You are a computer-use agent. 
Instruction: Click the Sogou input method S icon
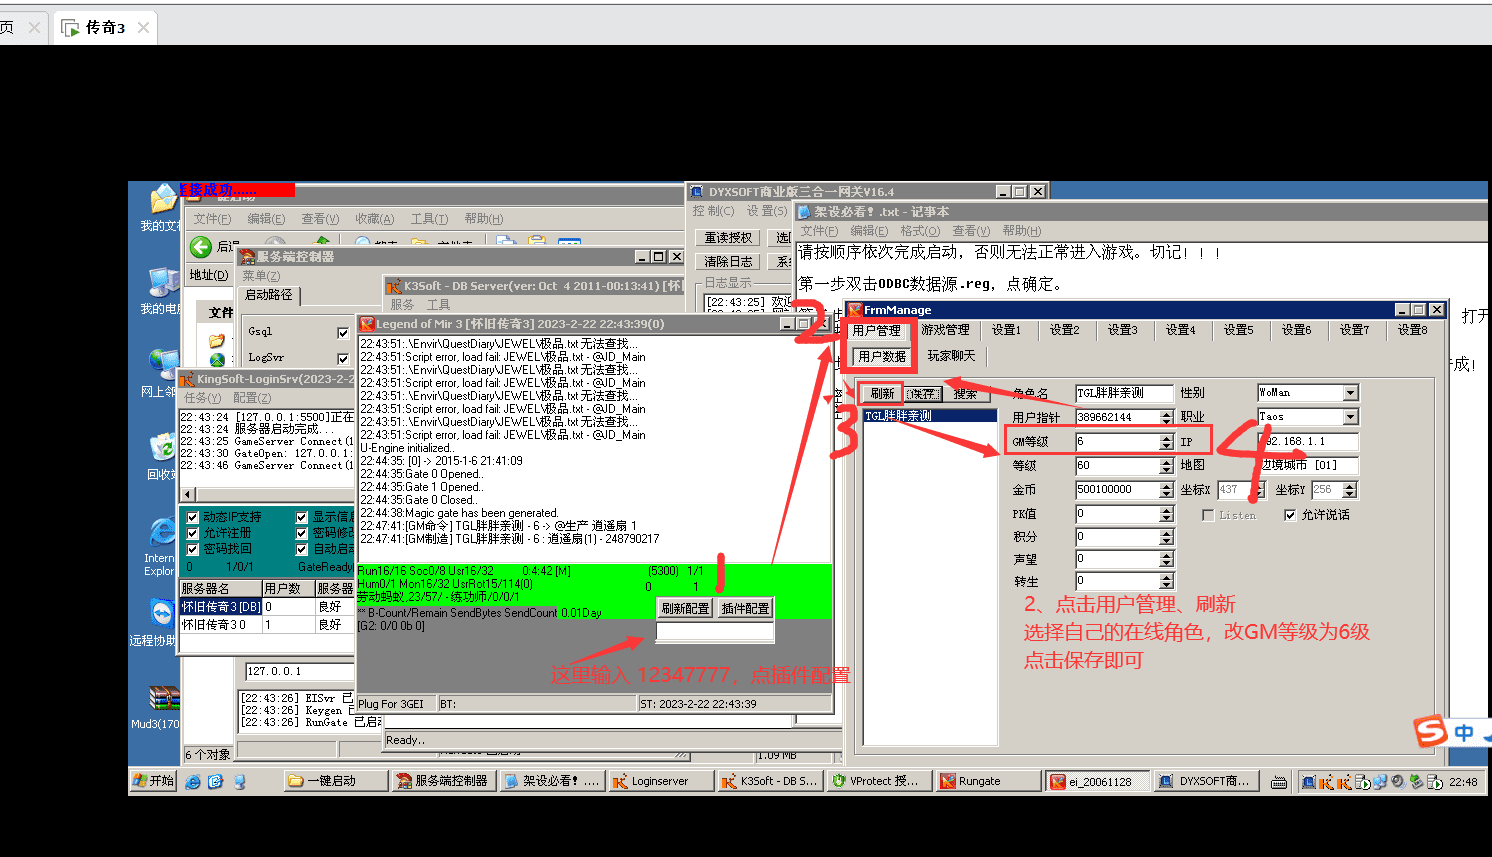(1431, 731)
